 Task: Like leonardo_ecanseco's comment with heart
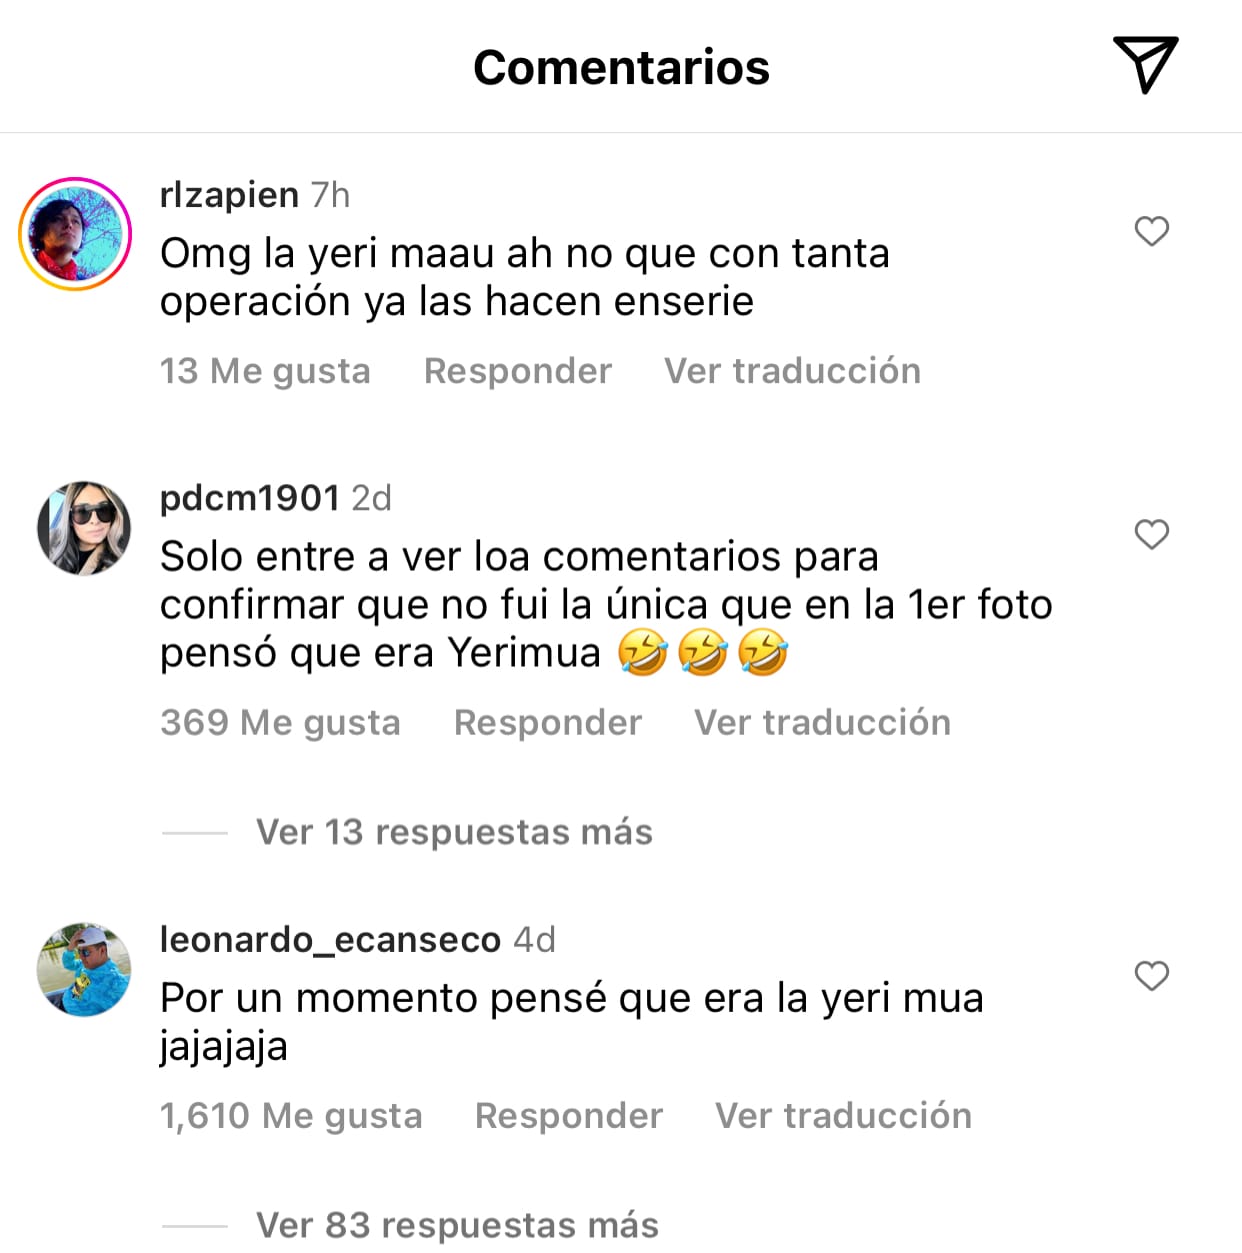1151,976
